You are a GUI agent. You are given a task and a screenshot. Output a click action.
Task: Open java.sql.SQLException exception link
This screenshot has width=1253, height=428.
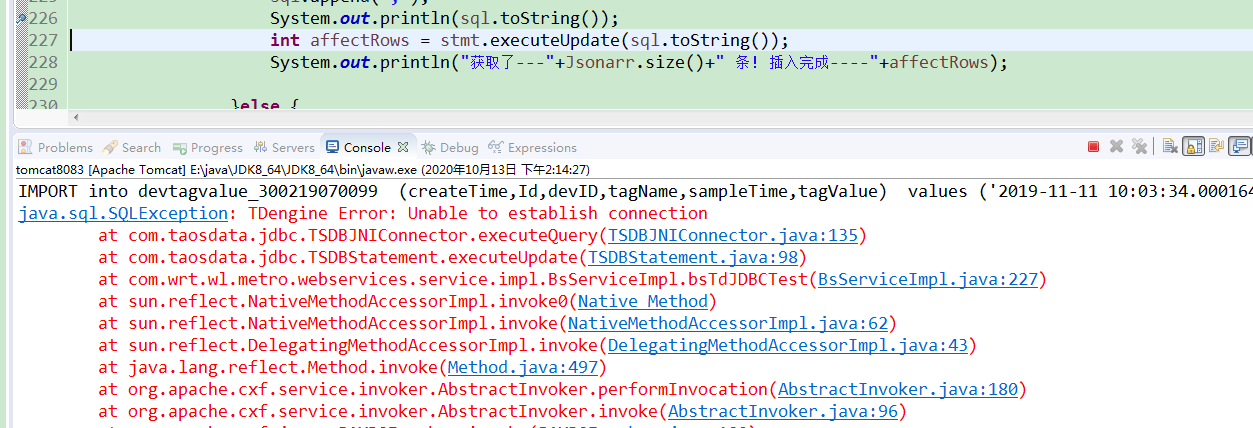click(123, 213)
